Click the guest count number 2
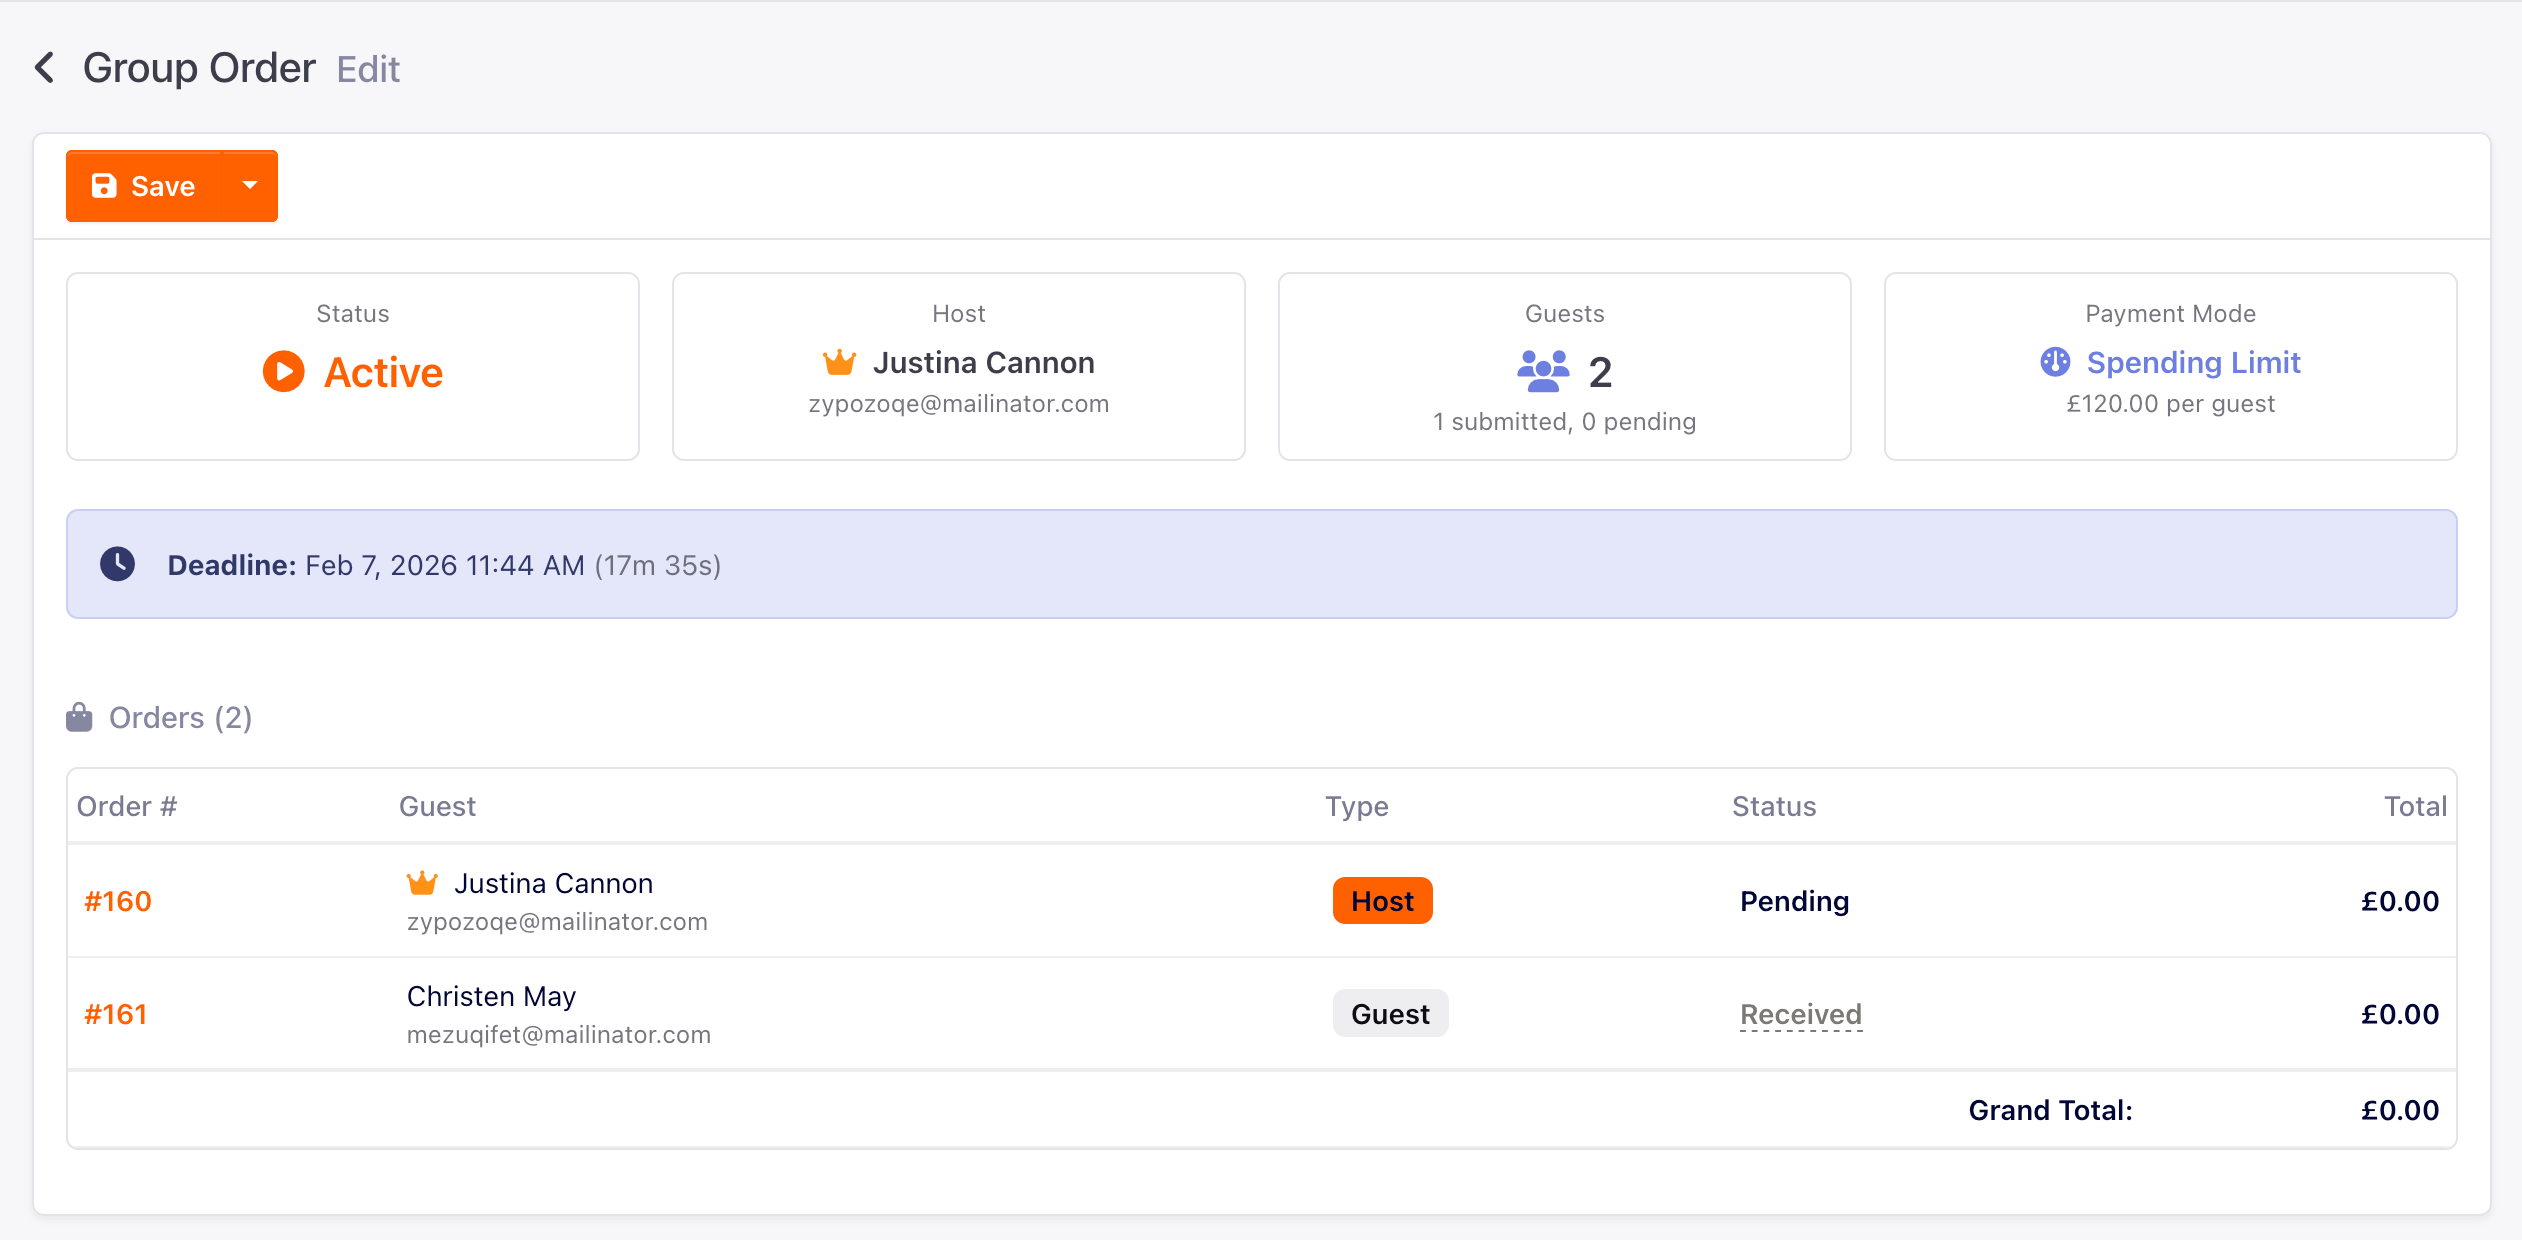The width and height of the screenshot is (2522, 1240). (1600, 372)
